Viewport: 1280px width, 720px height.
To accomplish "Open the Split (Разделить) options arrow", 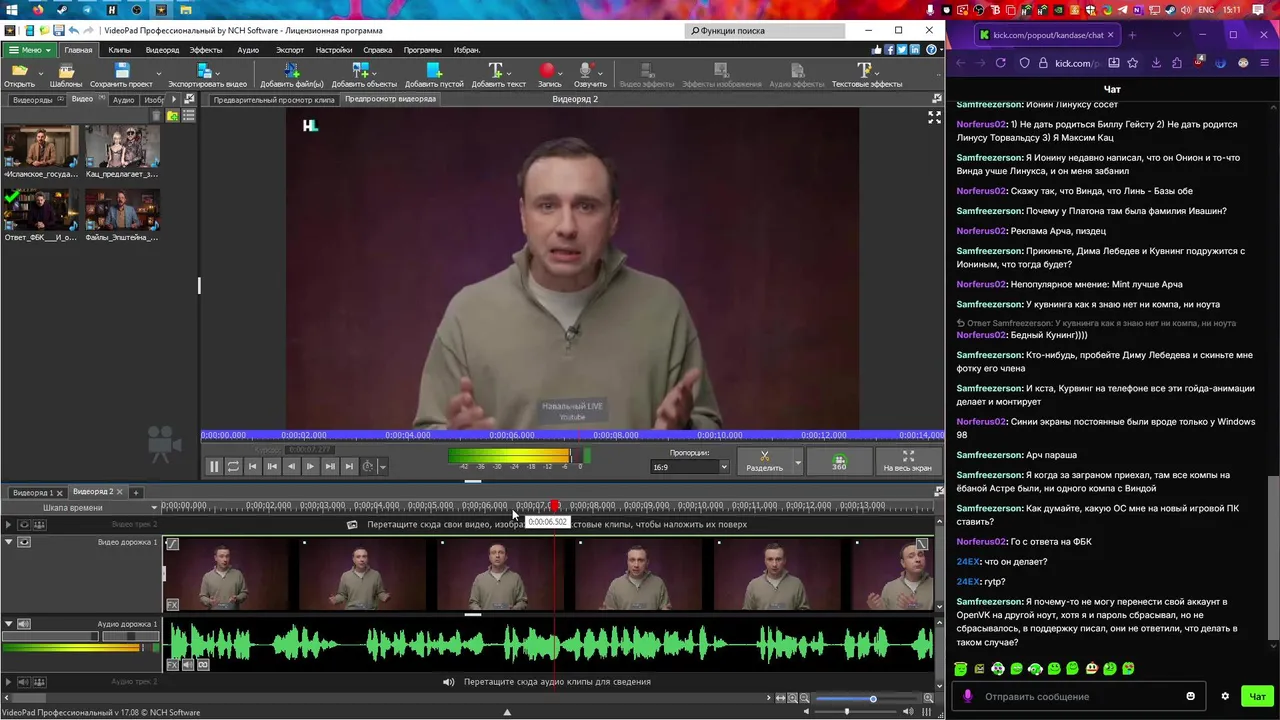I will click(797, 462).
